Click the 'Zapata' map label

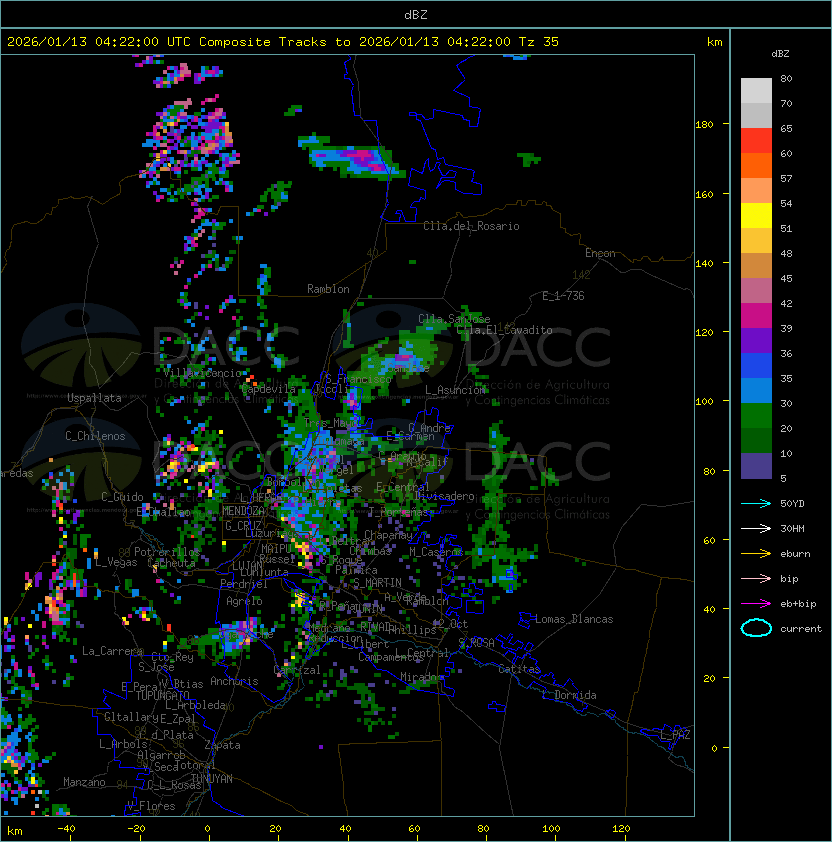[222, 745]
